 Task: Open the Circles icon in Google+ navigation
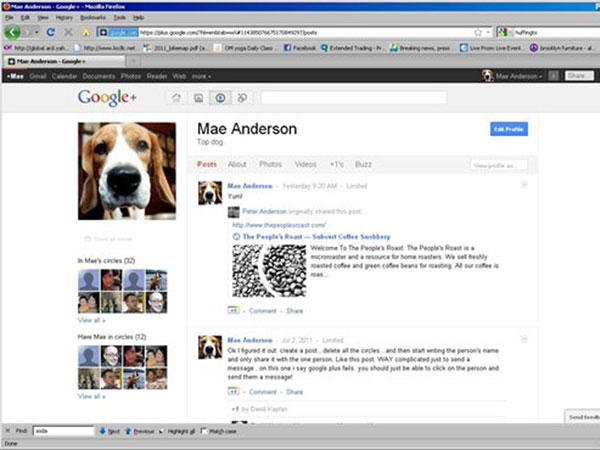[x=241, y=98]
